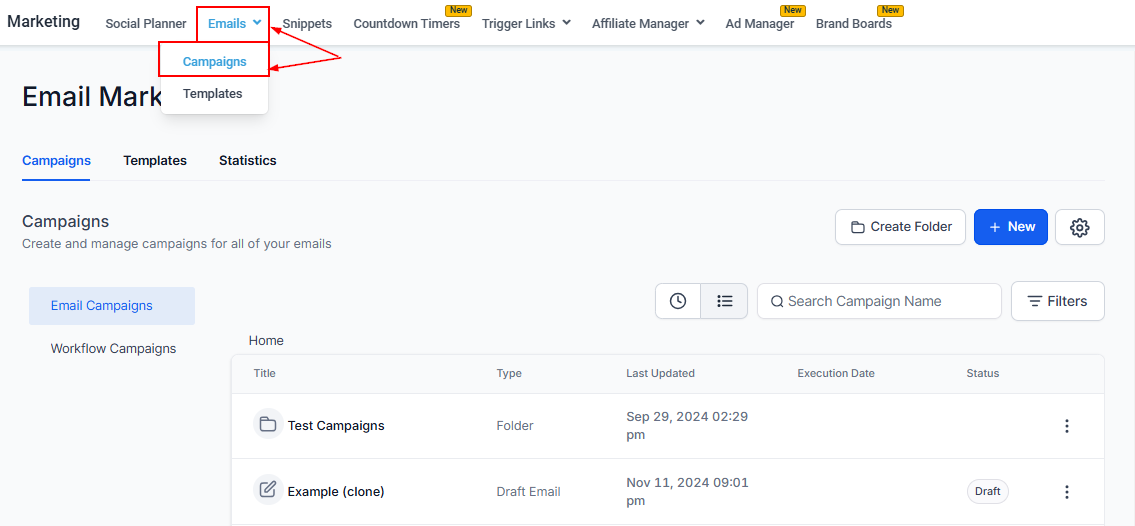Select Workflow Campaigns in the sidebar
This screenshot has width=1135, height=526.
point(113,349)
